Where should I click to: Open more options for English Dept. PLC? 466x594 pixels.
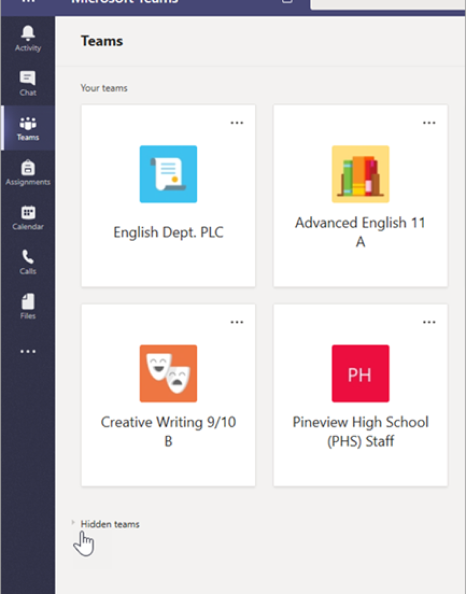pos(237,123)
